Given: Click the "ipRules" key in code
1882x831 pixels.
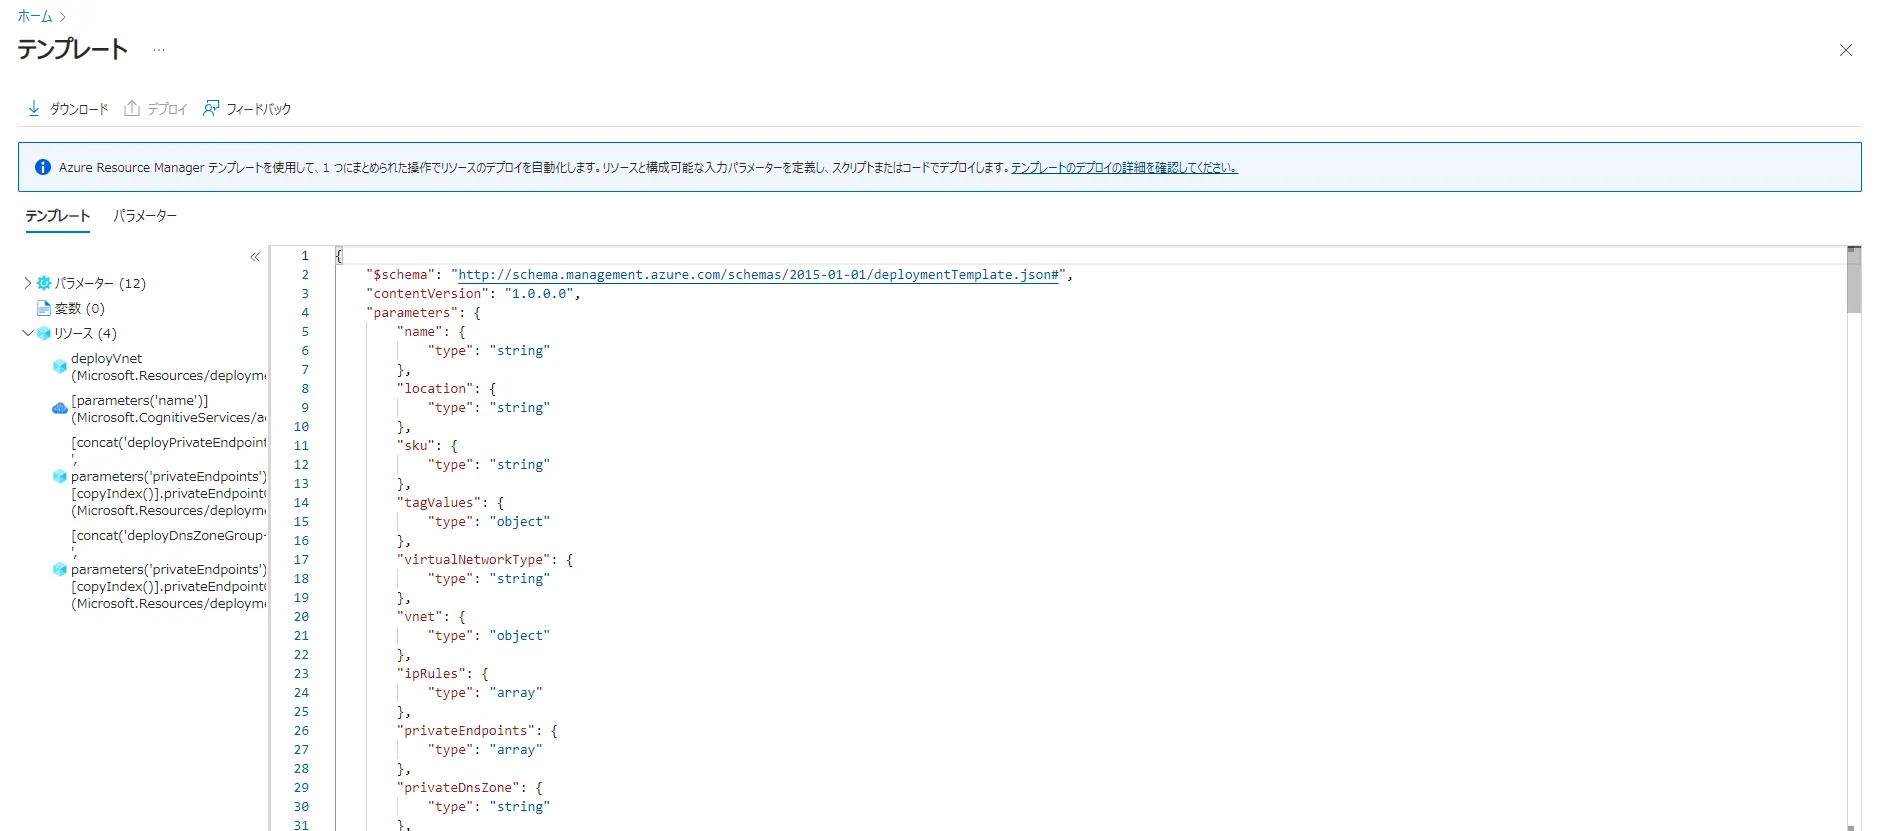Looking at the screenshot, I should [431, 673].
